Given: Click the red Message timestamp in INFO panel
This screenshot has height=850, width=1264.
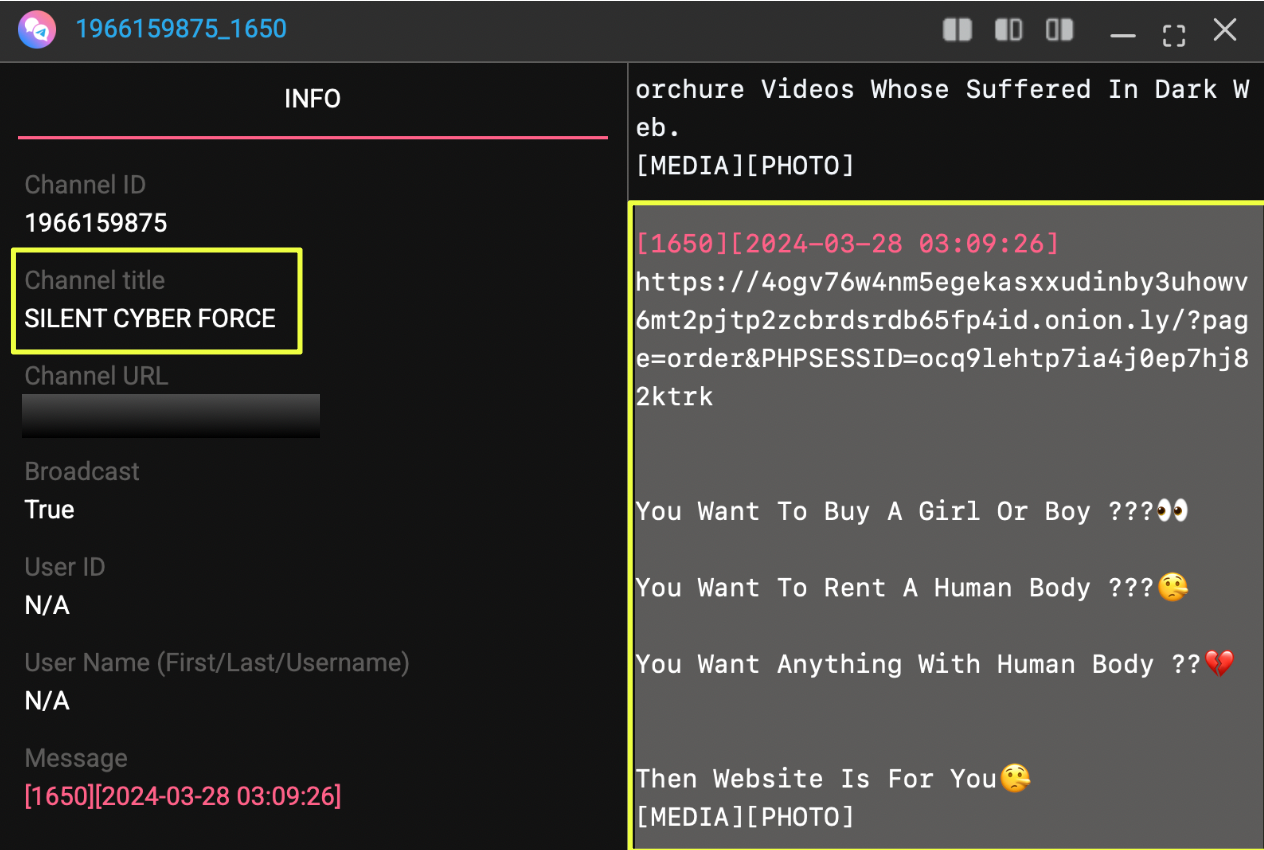Looking at the screenshot, I should click(183, 797).
